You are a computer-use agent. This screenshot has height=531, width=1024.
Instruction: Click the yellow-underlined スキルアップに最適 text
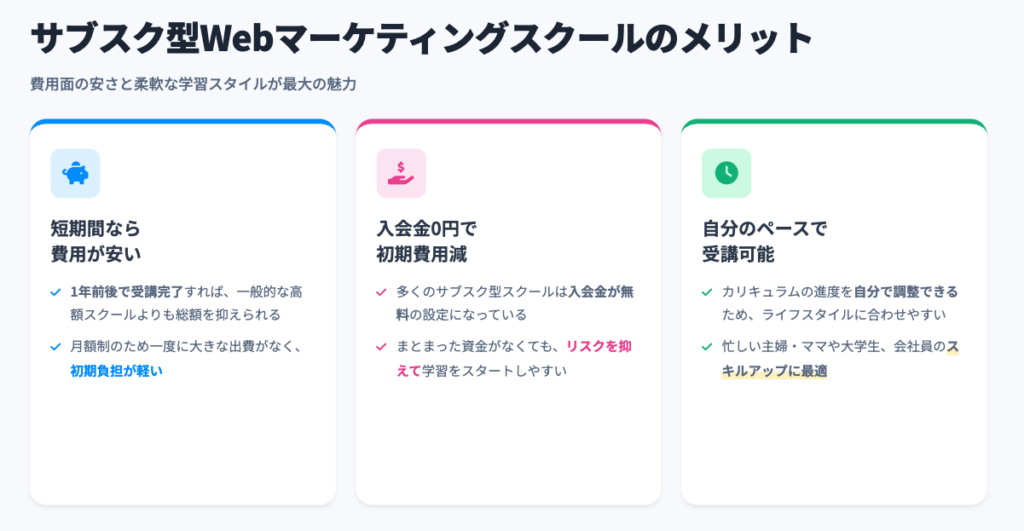[774, 371]
